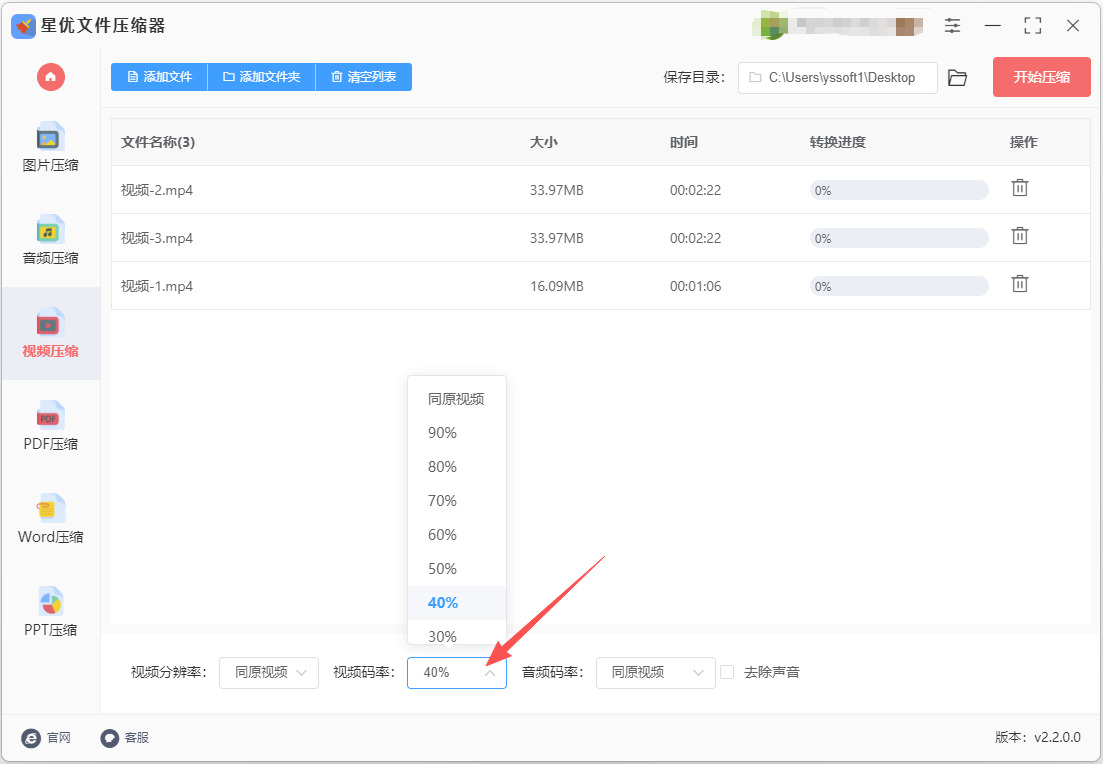Choose 90% bitrate option

click(457, 433)
